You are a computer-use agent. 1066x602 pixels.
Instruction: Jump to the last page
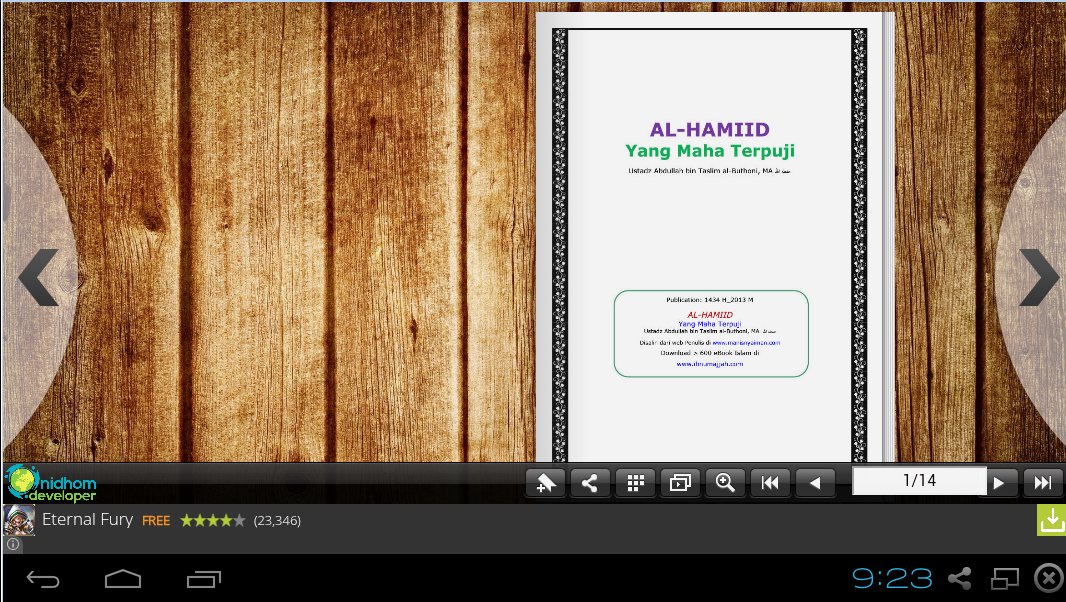coord(1042,483)
